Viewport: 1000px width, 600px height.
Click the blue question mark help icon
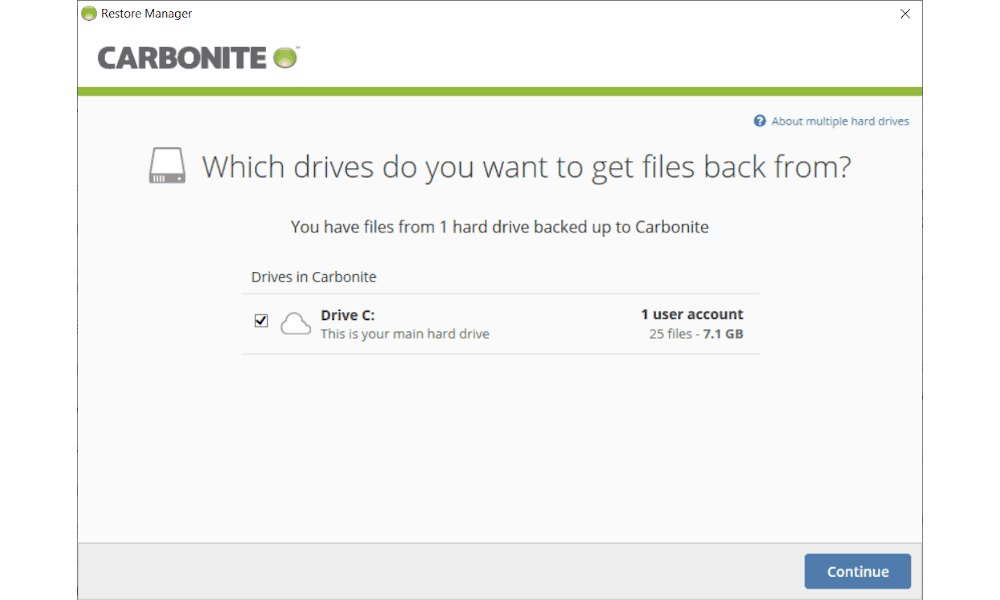click(x=759, y=120)
